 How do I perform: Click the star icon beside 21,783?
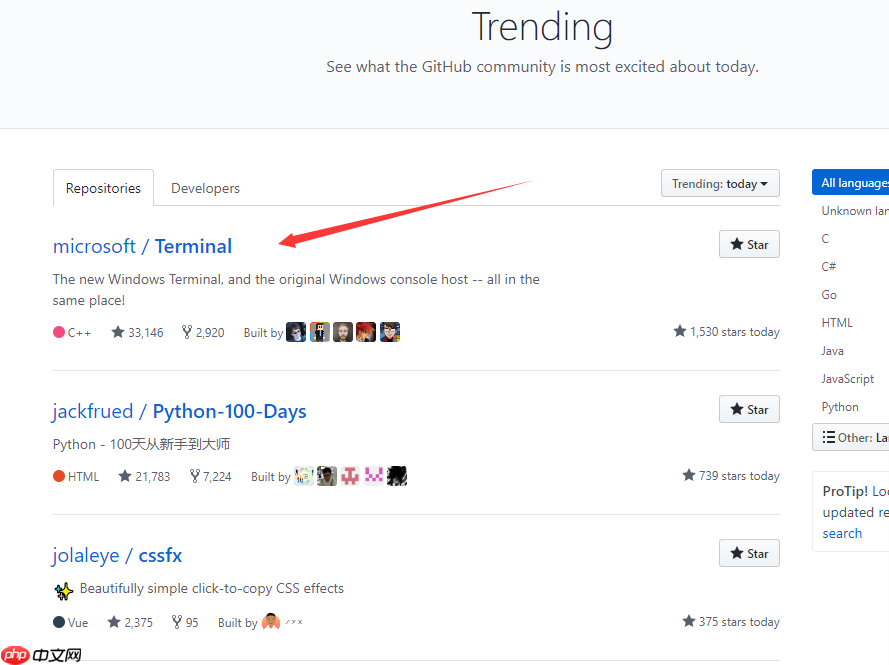click(x=125, y=476)
